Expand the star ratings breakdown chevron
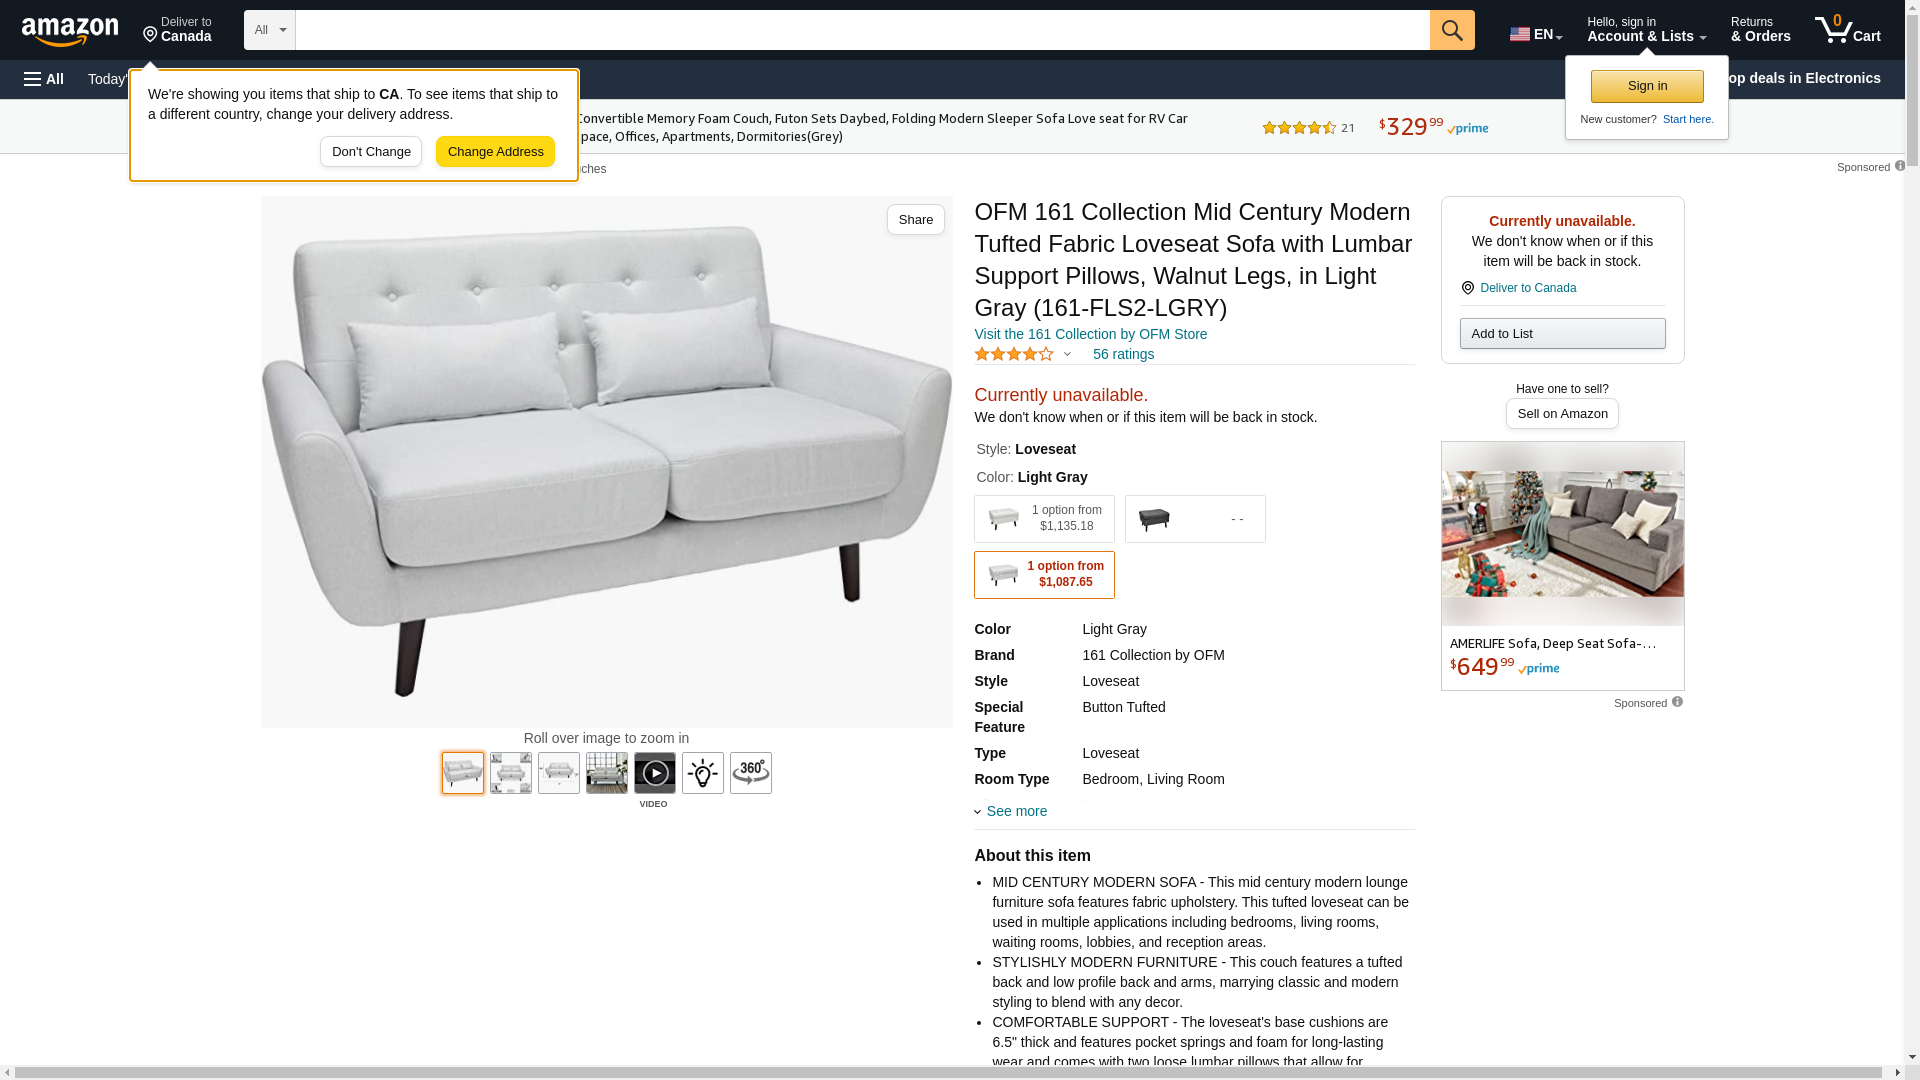The width and height of the screenshot is (1920, 1080). point(1067,354)
